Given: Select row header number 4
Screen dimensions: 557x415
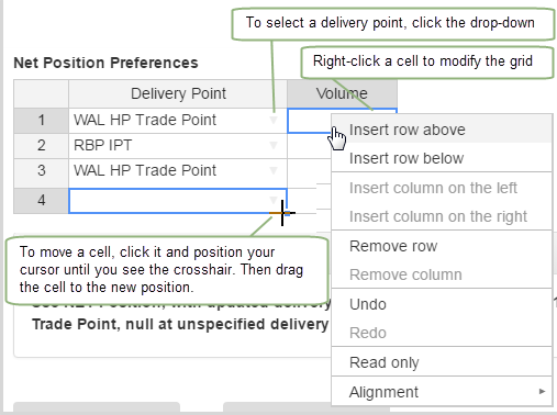Looking at the screenshot, I should click(41, 200).
